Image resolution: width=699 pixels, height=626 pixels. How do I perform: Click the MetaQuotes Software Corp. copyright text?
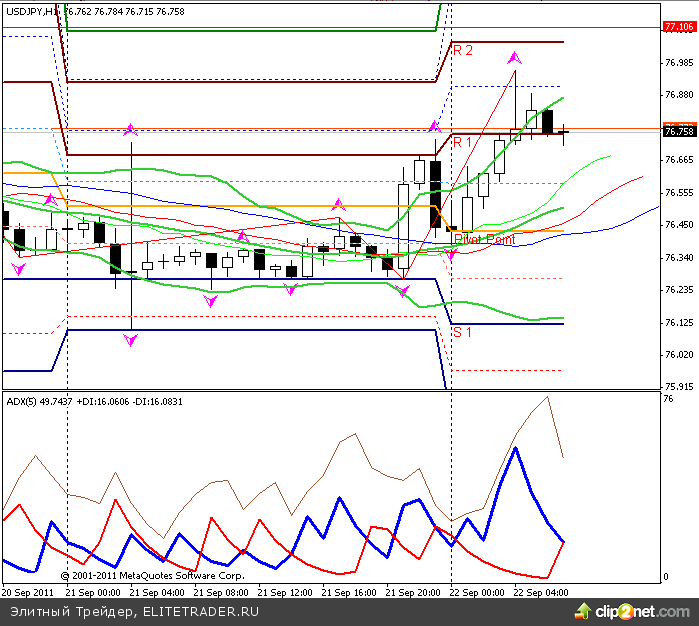(x=152, y=576)
